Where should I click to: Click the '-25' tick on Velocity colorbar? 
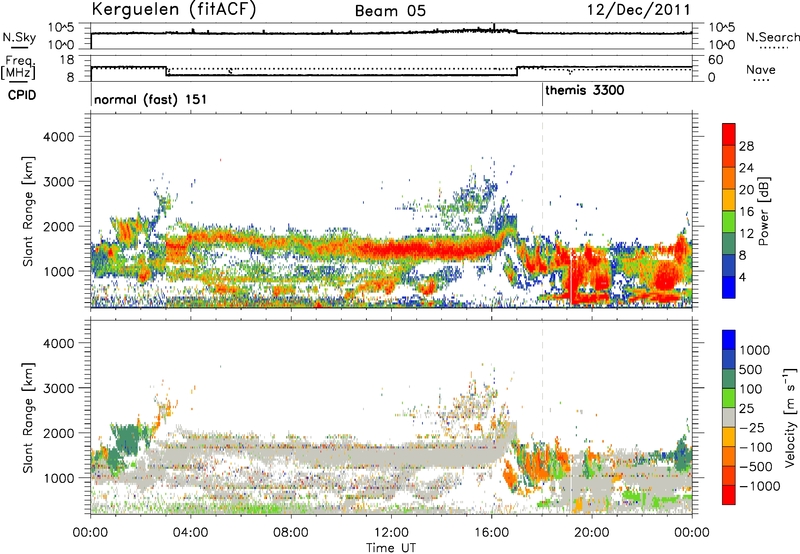click(x=752, y=427)
